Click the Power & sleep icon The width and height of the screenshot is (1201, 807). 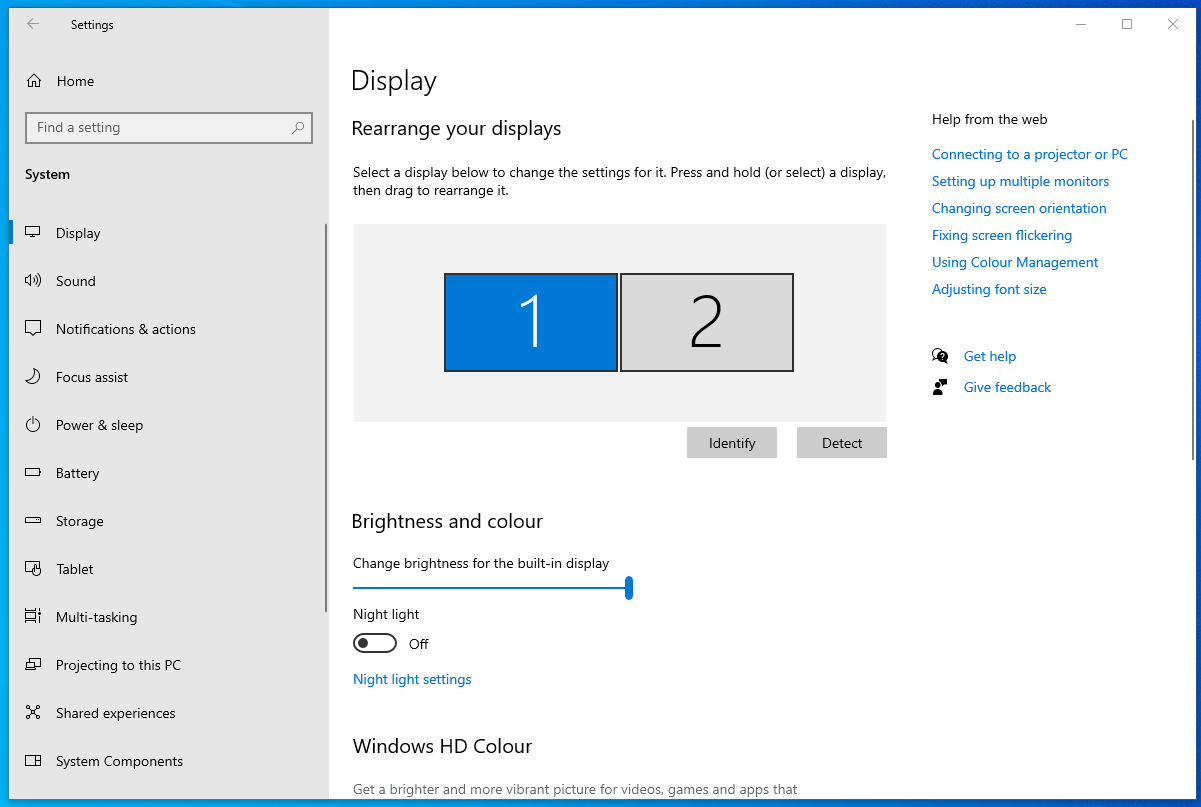[33, 425]
